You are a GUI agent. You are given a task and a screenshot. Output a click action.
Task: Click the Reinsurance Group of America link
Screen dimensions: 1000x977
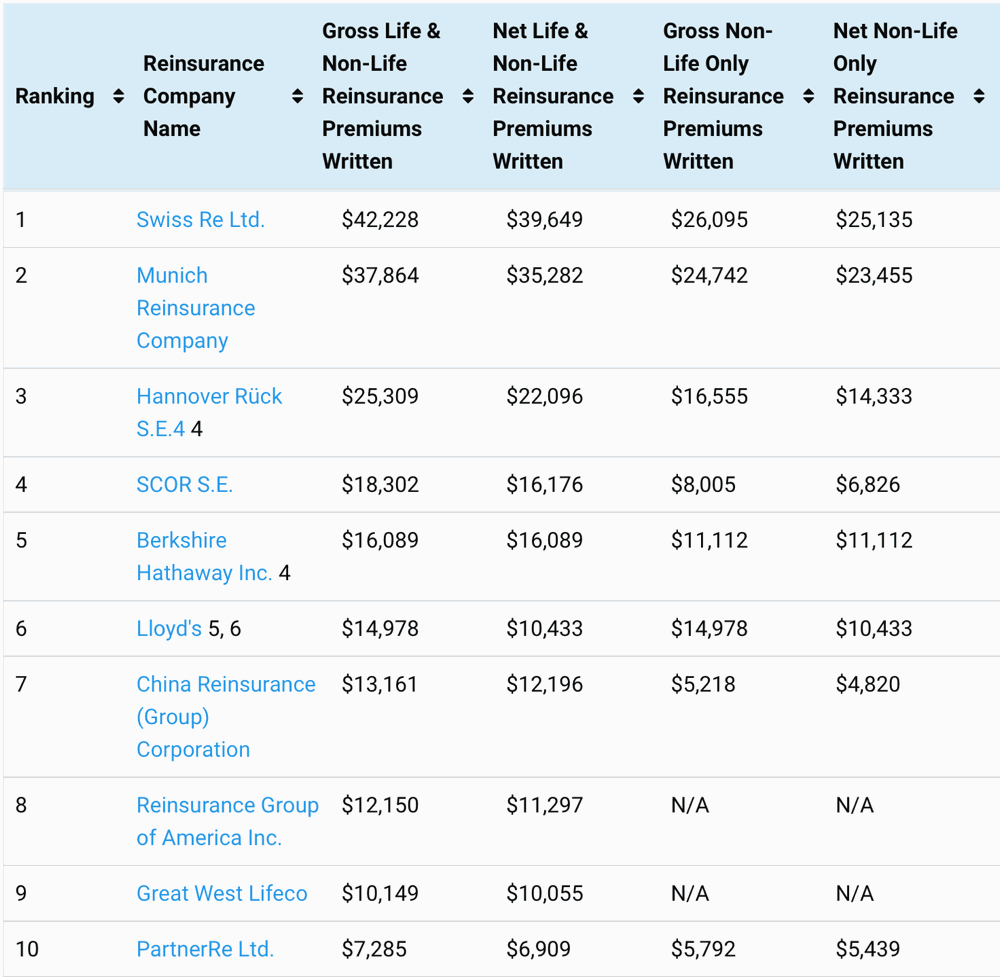tap(227, 820)
